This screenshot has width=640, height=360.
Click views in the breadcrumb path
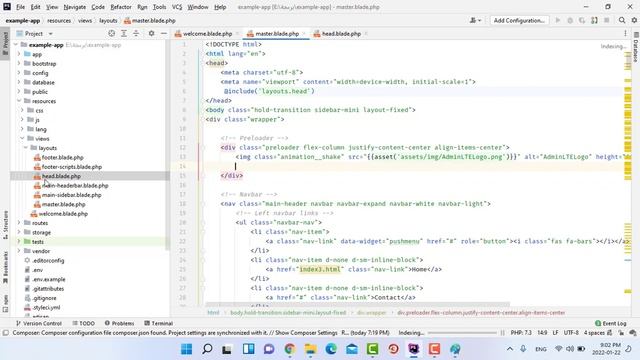pyautogui.click(x=85, y=20)
